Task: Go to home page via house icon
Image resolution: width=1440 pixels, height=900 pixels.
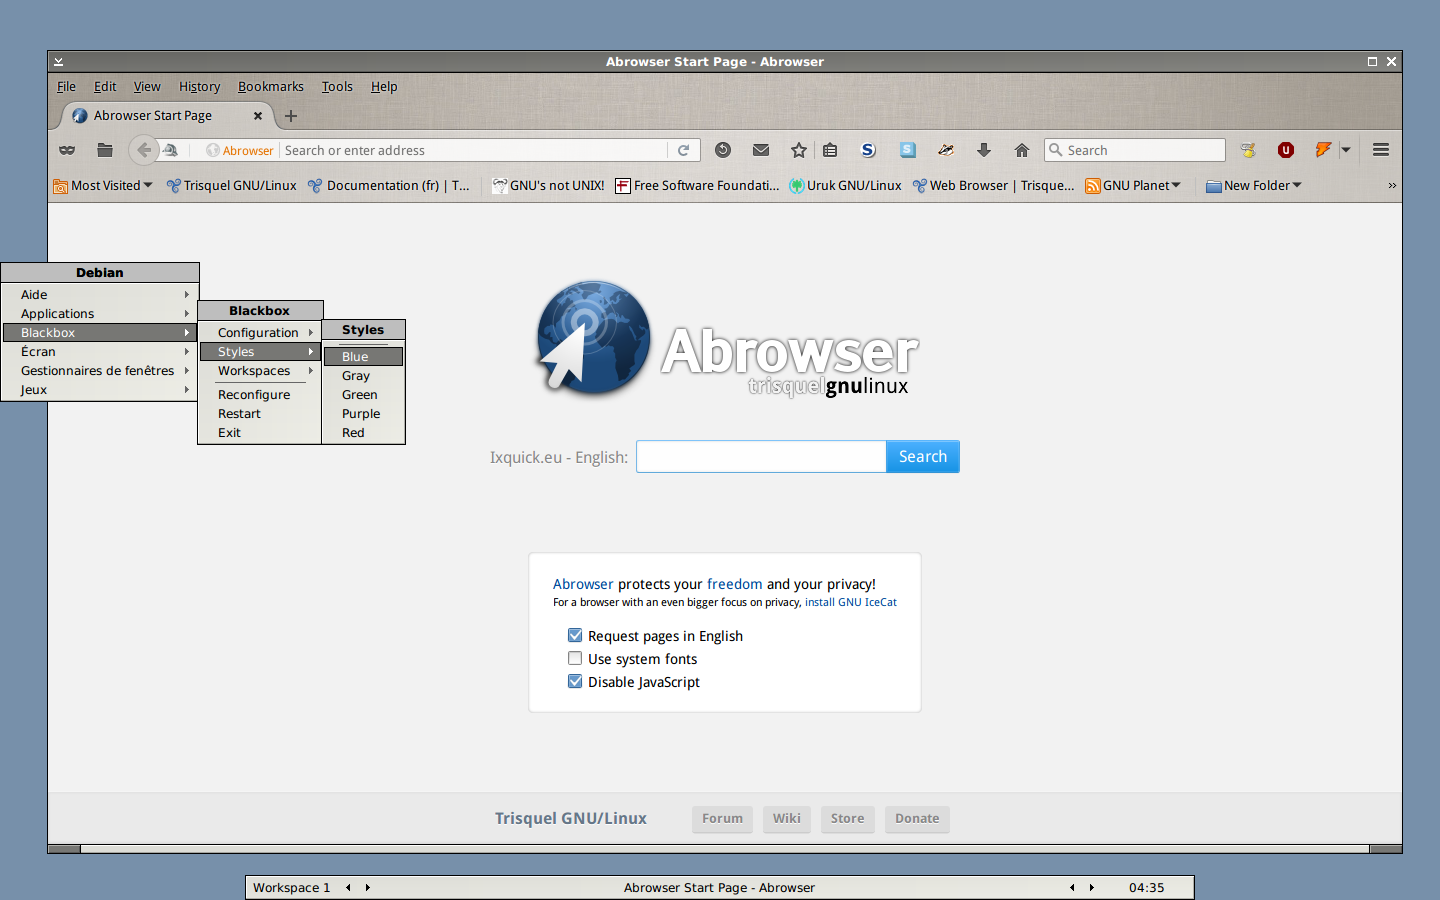Action: pos(1022,150)
